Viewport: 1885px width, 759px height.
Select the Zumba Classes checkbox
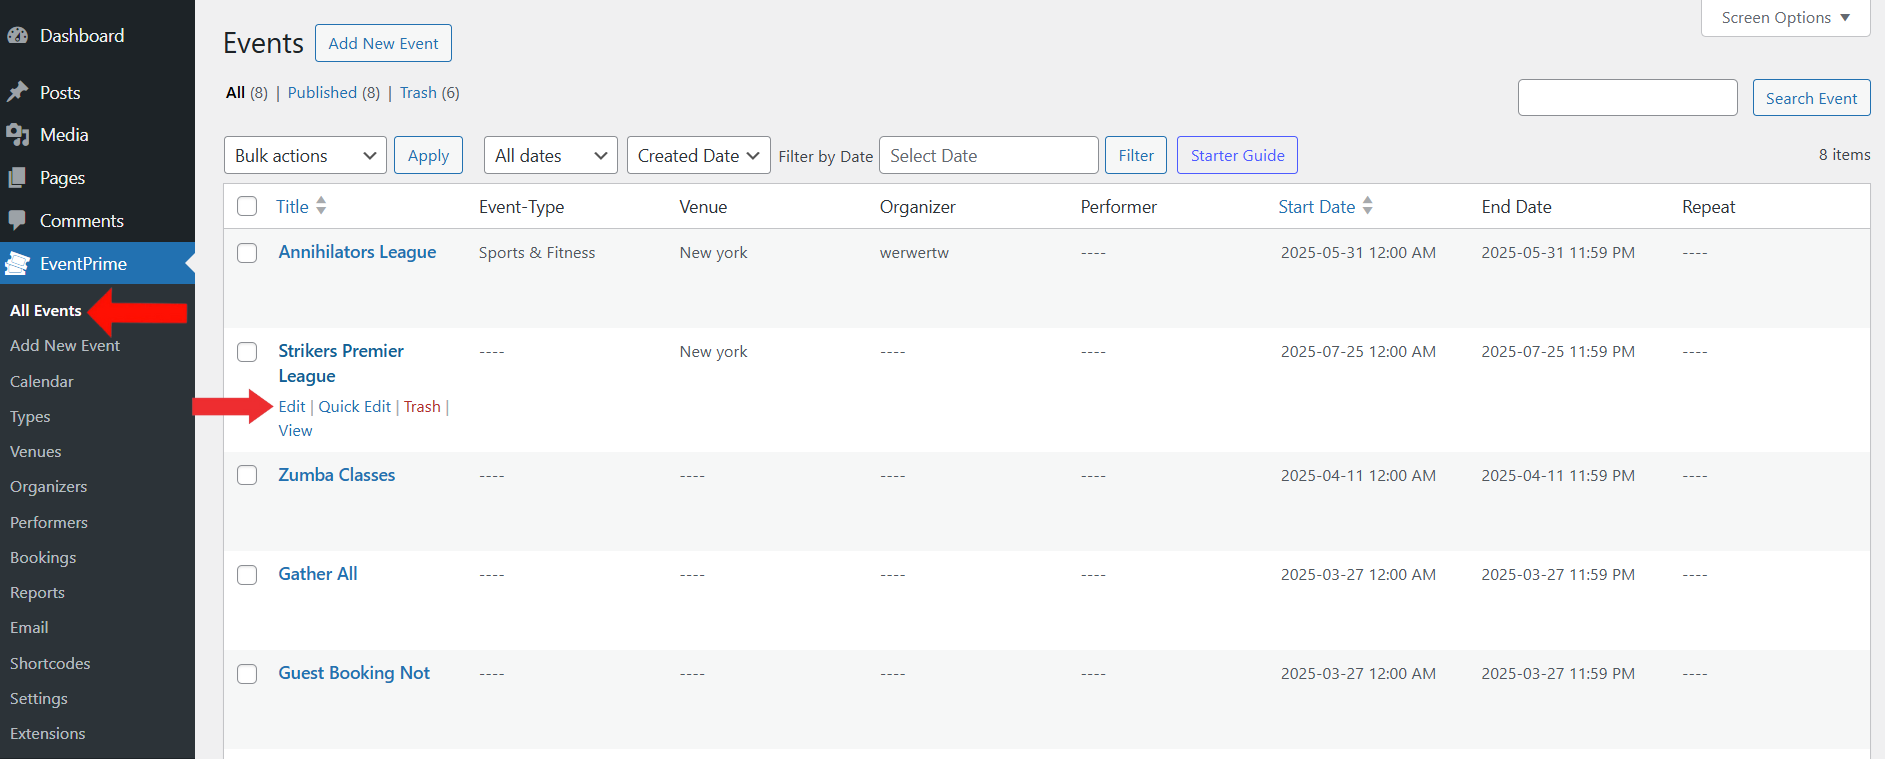point(247,475)
